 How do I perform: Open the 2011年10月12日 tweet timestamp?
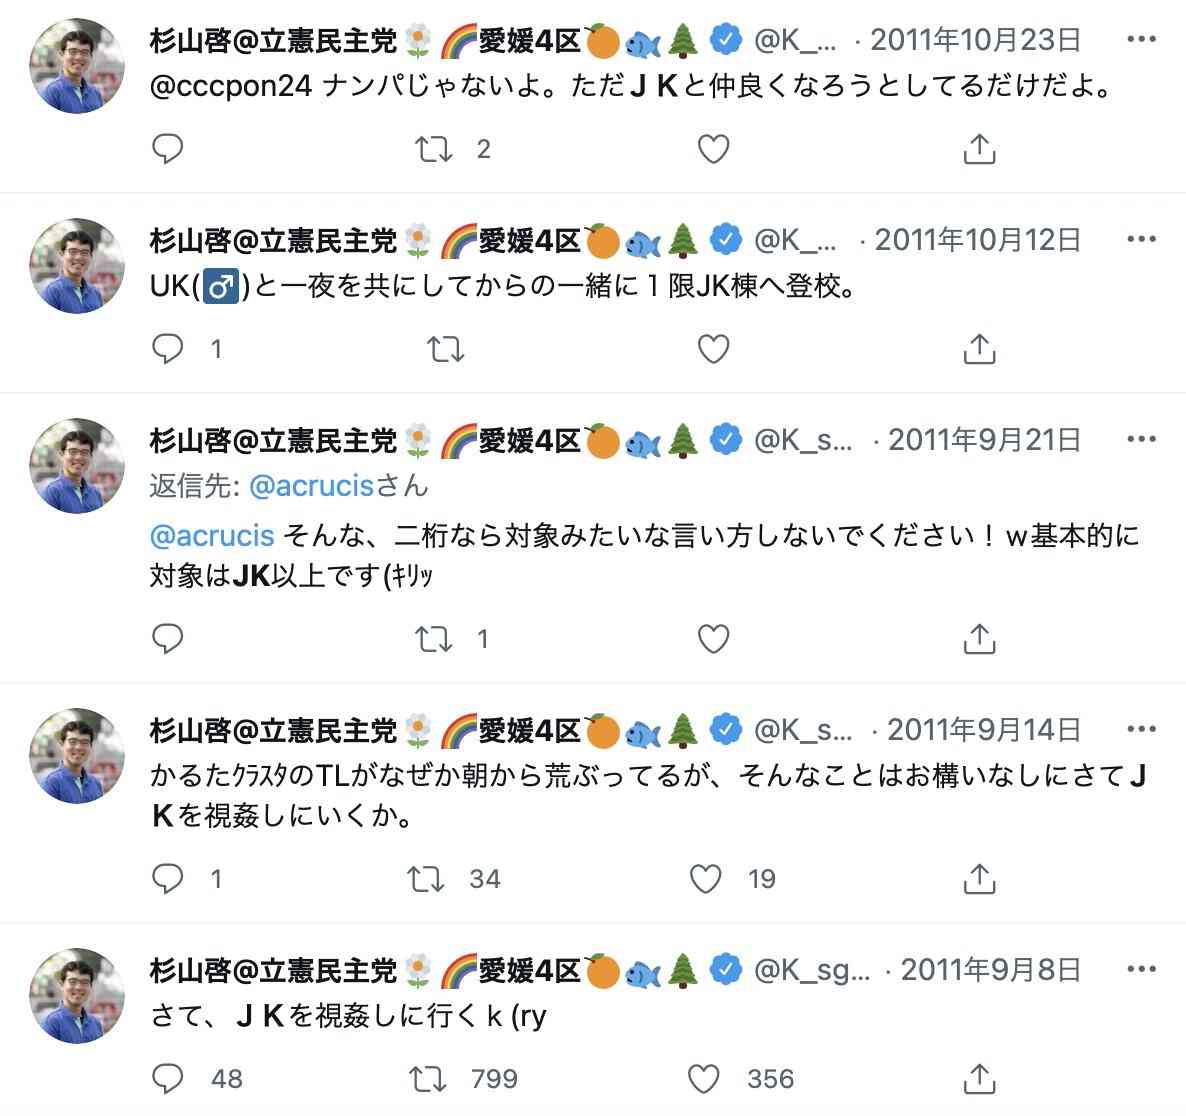pos(977,240)
